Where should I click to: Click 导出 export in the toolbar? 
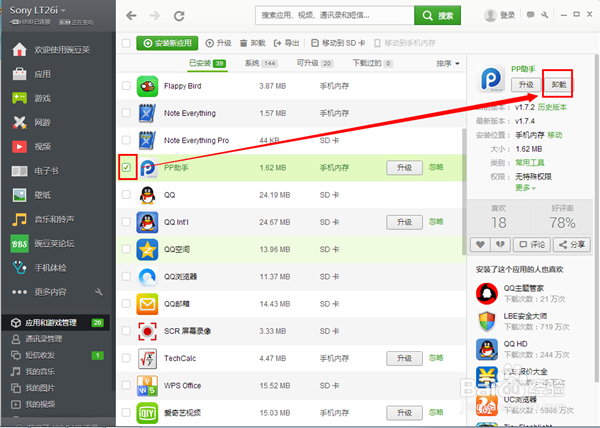coord(287,43)
